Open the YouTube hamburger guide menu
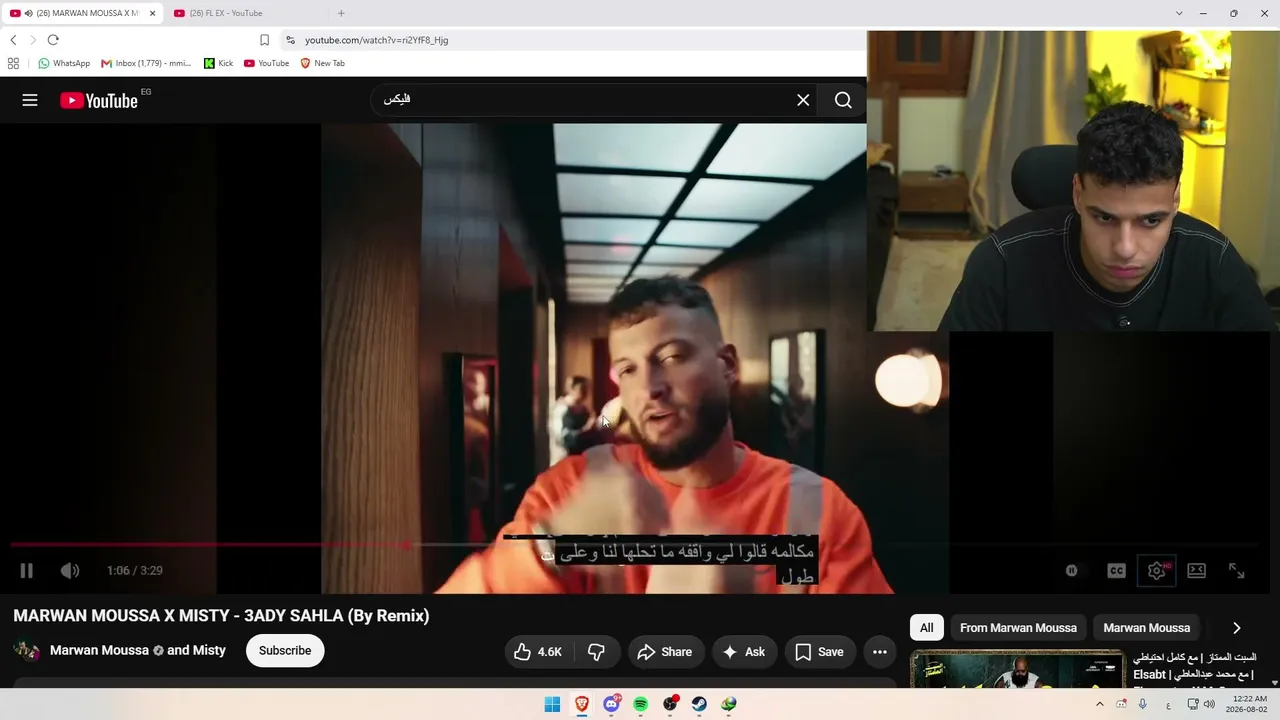 pyautogui.click(x=30, y=100)
